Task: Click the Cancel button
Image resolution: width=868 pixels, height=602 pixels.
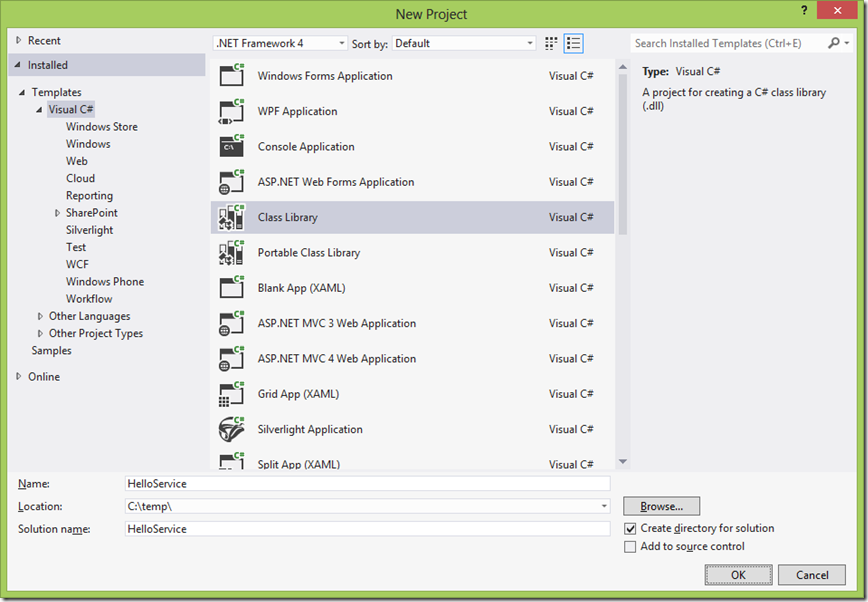Action: (x=812, y=575)
